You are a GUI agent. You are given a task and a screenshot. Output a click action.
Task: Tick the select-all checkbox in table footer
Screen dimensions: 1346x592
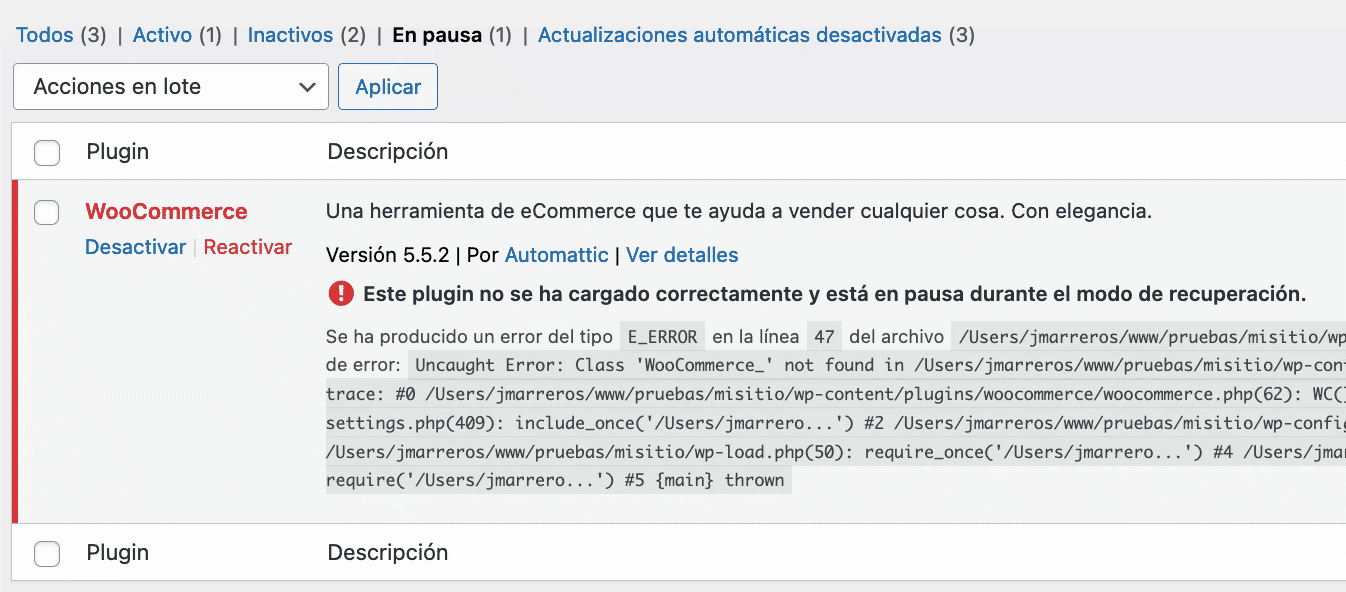point(47,553)
